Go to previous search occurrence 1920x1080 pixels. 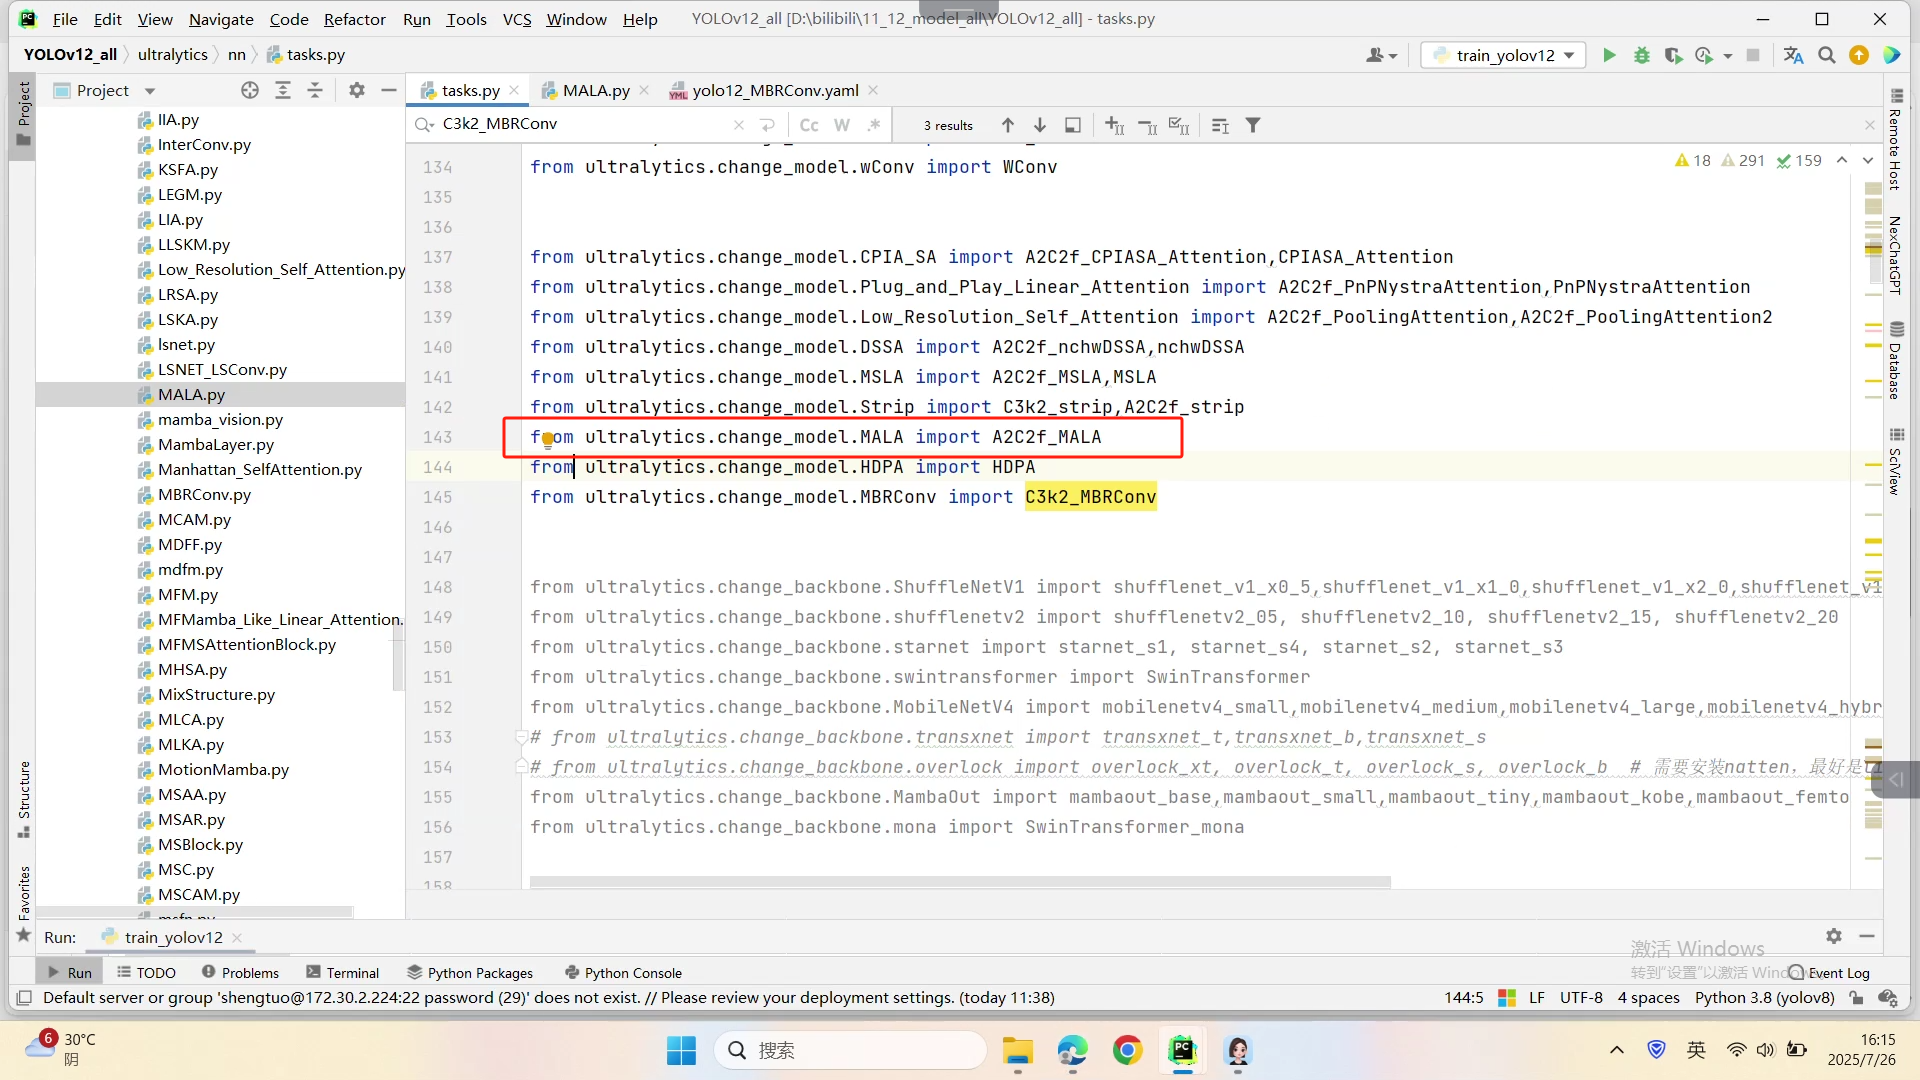click(1008, 125)
